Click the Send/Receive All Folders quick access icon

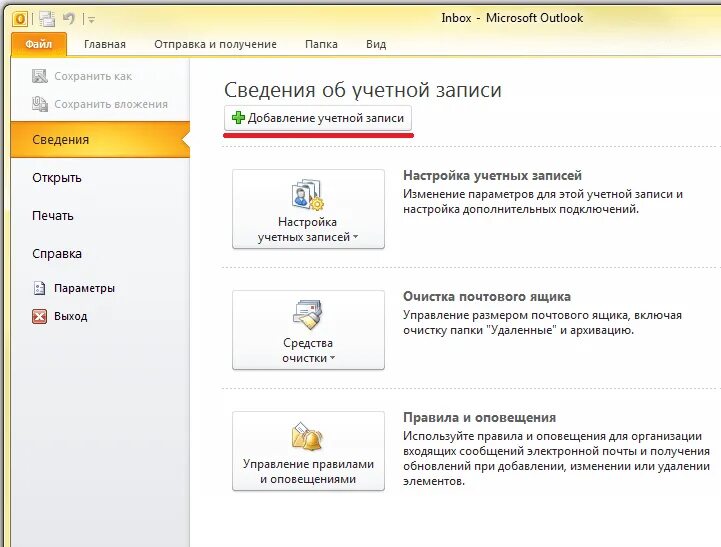(x=46, y=19)
